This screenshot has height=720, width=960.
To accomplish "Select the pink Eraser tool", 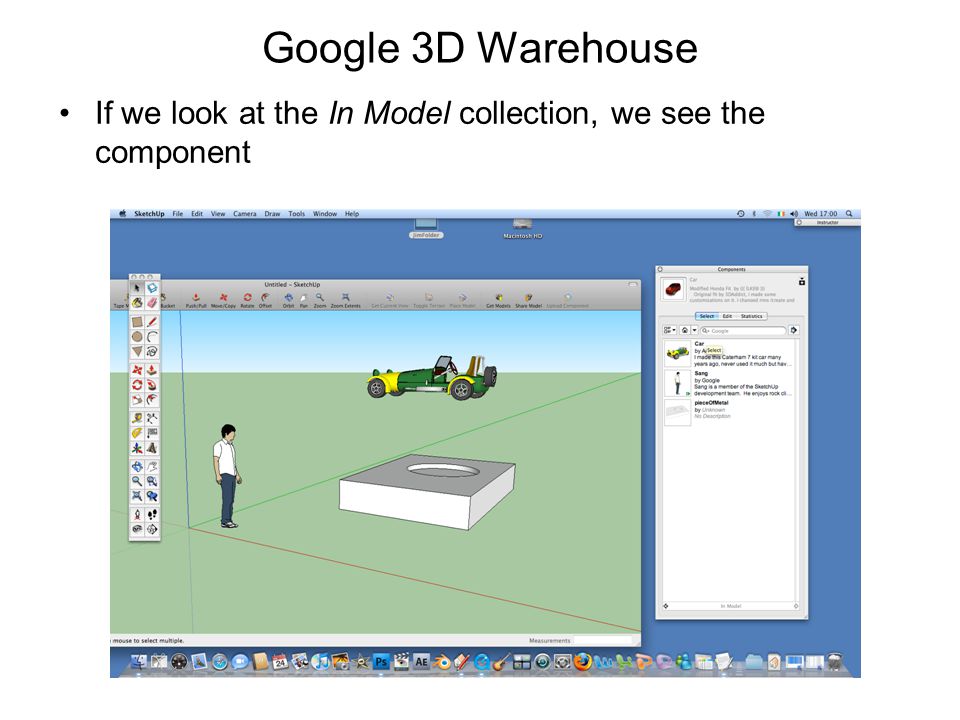I will click(152, 302).
